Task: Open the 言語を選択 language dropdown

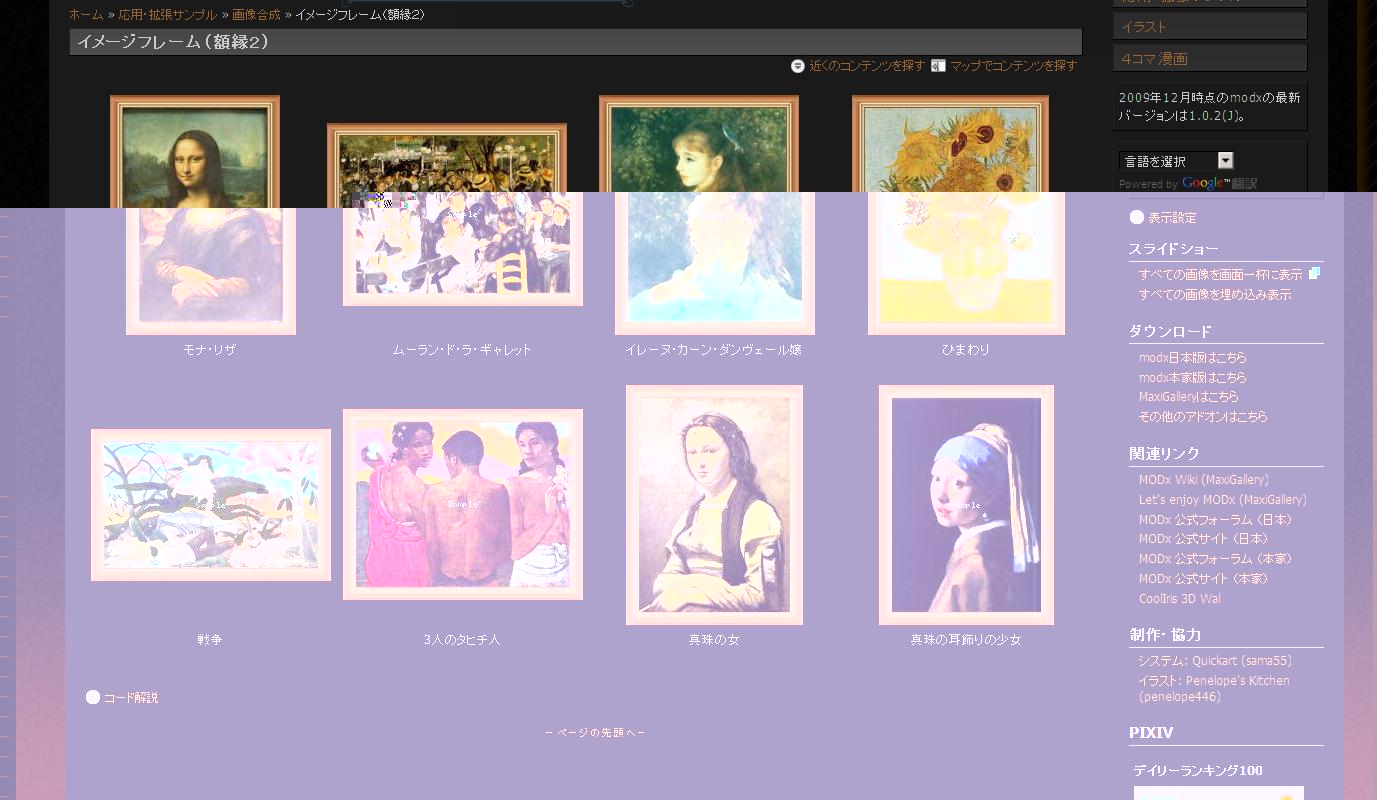Action: tap(1176, 161)
